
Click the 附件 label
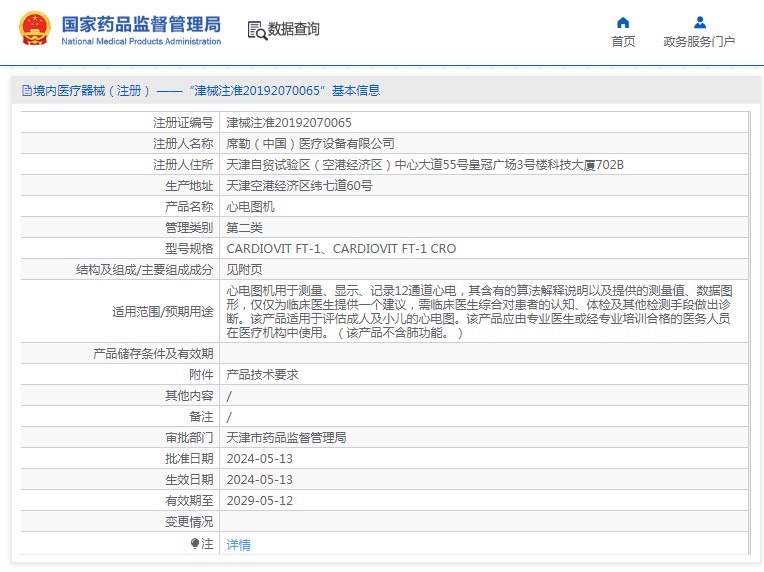point(201,375)
